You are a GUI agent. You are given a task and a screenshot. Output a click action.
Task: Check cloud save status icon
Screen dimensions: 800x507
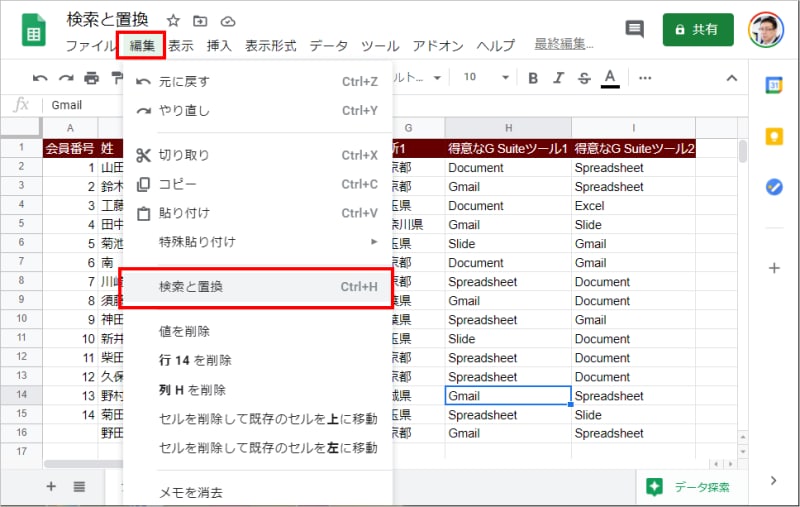pos(228,21)
